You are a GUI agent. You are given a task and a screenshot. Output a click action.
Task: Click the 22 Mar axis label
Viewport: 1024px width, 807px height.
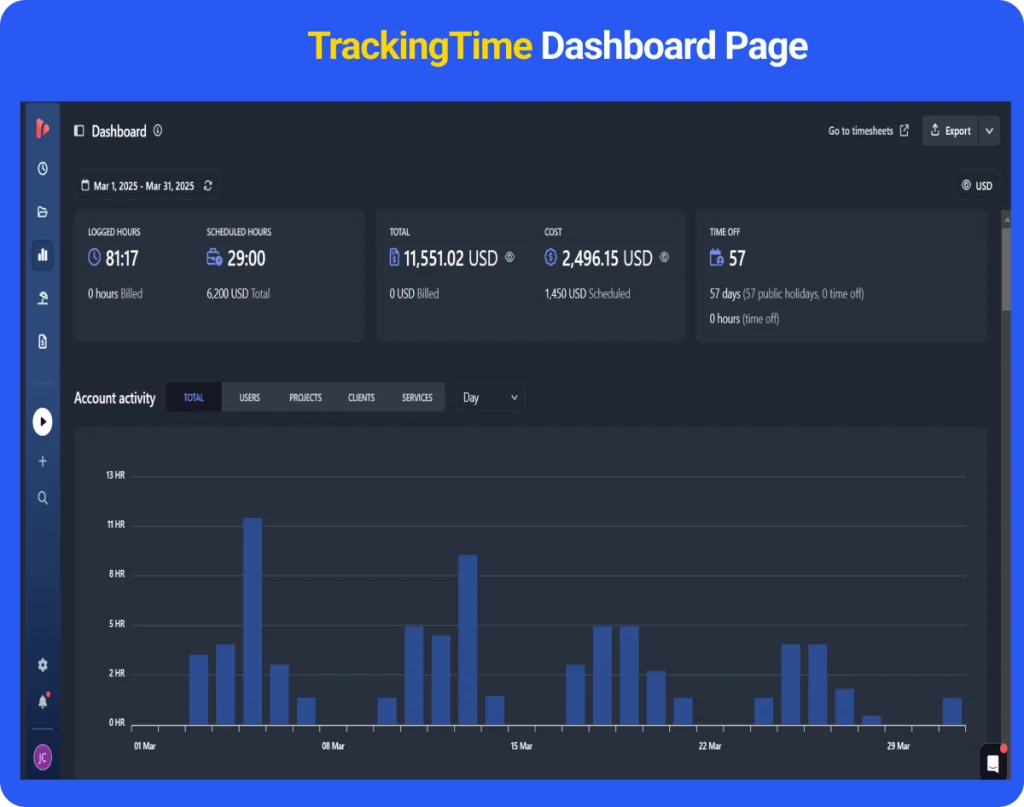pos(710,746)
